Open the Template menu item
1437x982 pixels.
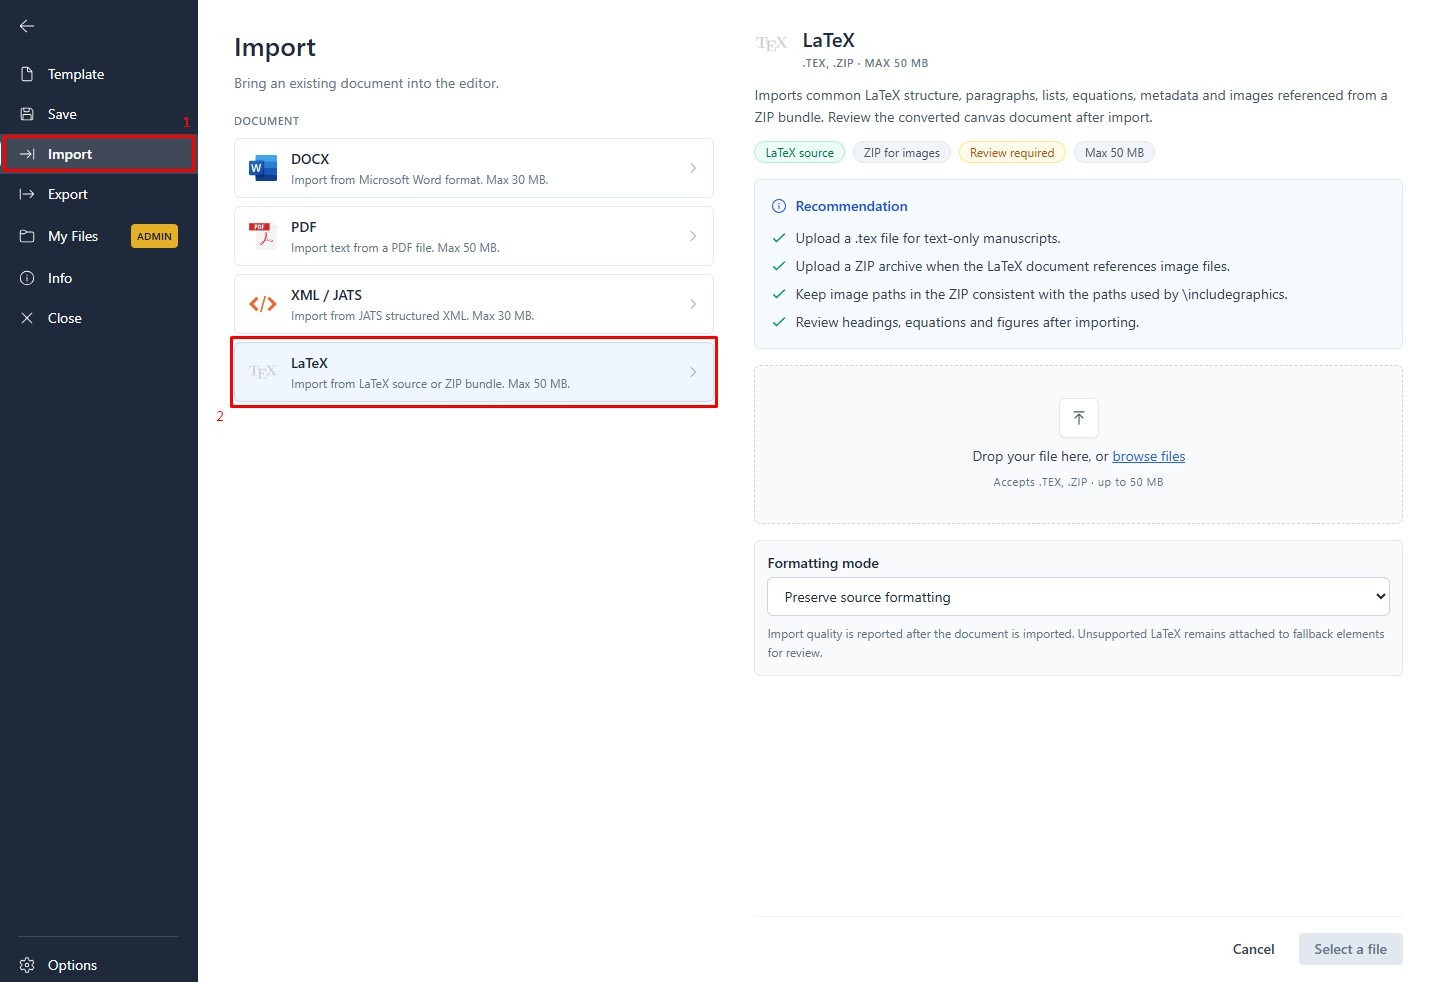coord(99,74)
